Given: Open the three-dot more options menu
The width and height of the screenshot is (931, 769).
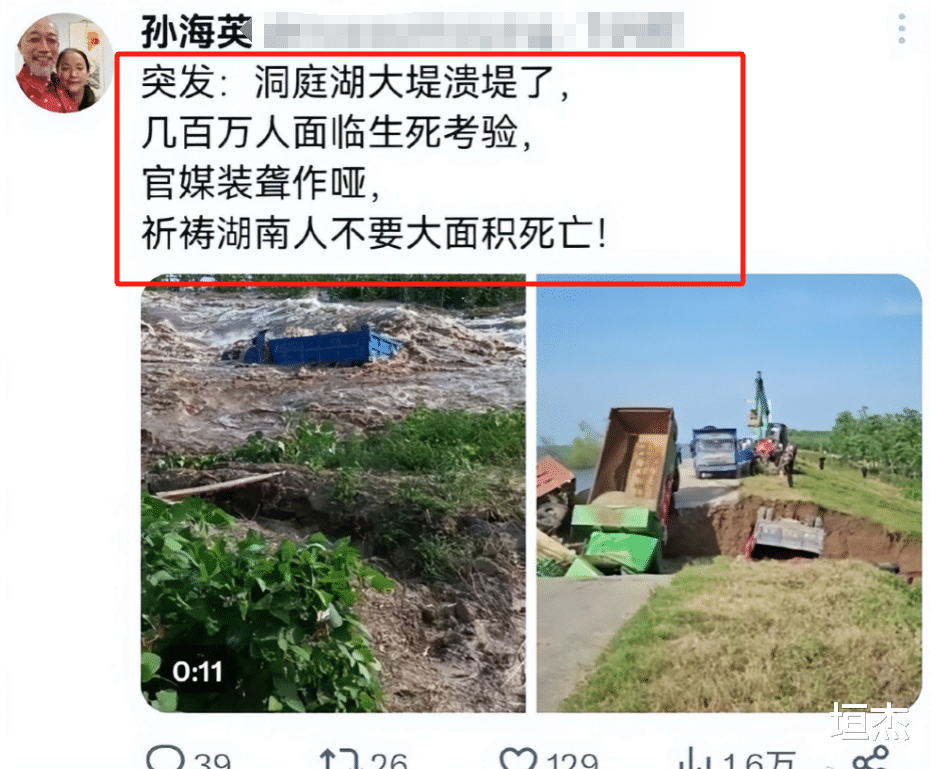Looking at the screenshot, I should coord(902,29).
